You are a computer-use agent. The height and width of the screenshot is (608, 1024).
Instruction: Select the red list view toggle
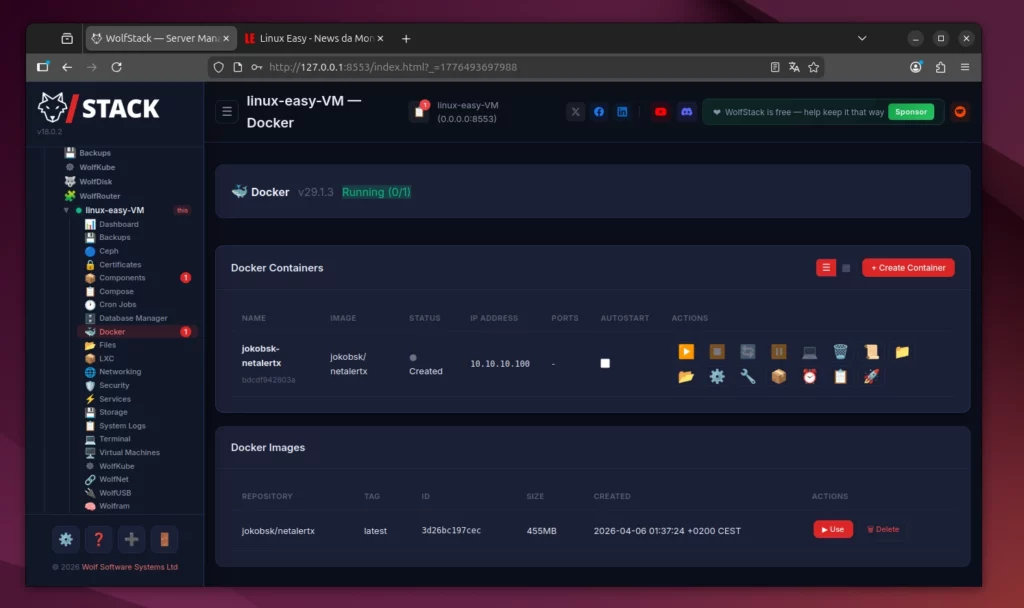pyautogui.click(x=824, y=267)
